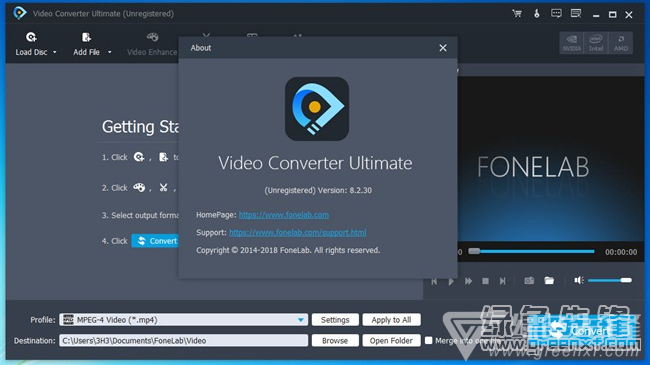Click the Open Folder button
The image size is (650, 365).
click(391, 341)
